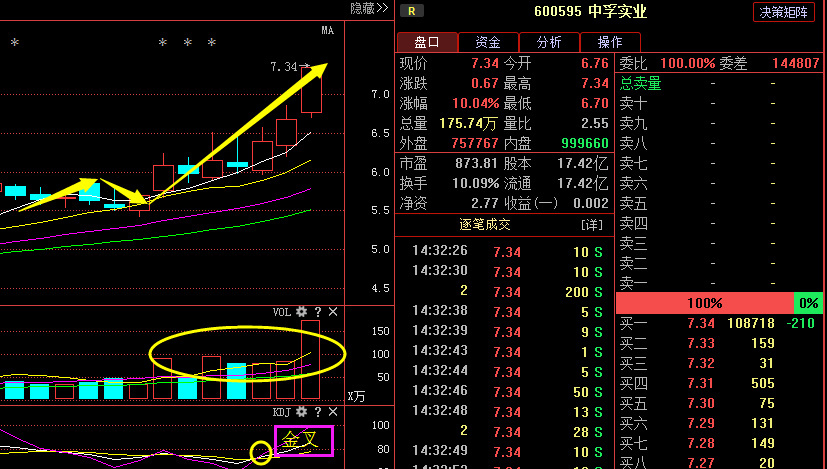Click the R badge icon
The width and height of the screenshot is (827, 469).
pyautogui.click(x=411, y=11)
